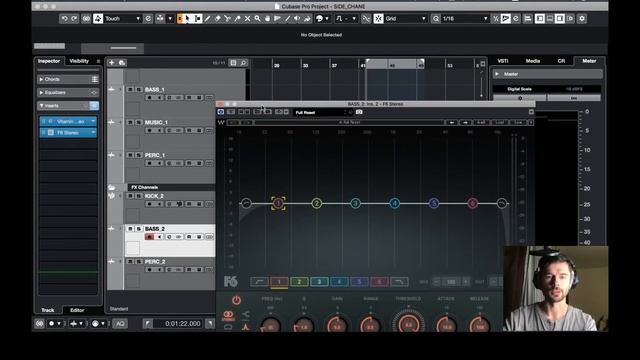Click the F6 split sidechain icon
Screen dimensions: 640x360
[245, 314]
